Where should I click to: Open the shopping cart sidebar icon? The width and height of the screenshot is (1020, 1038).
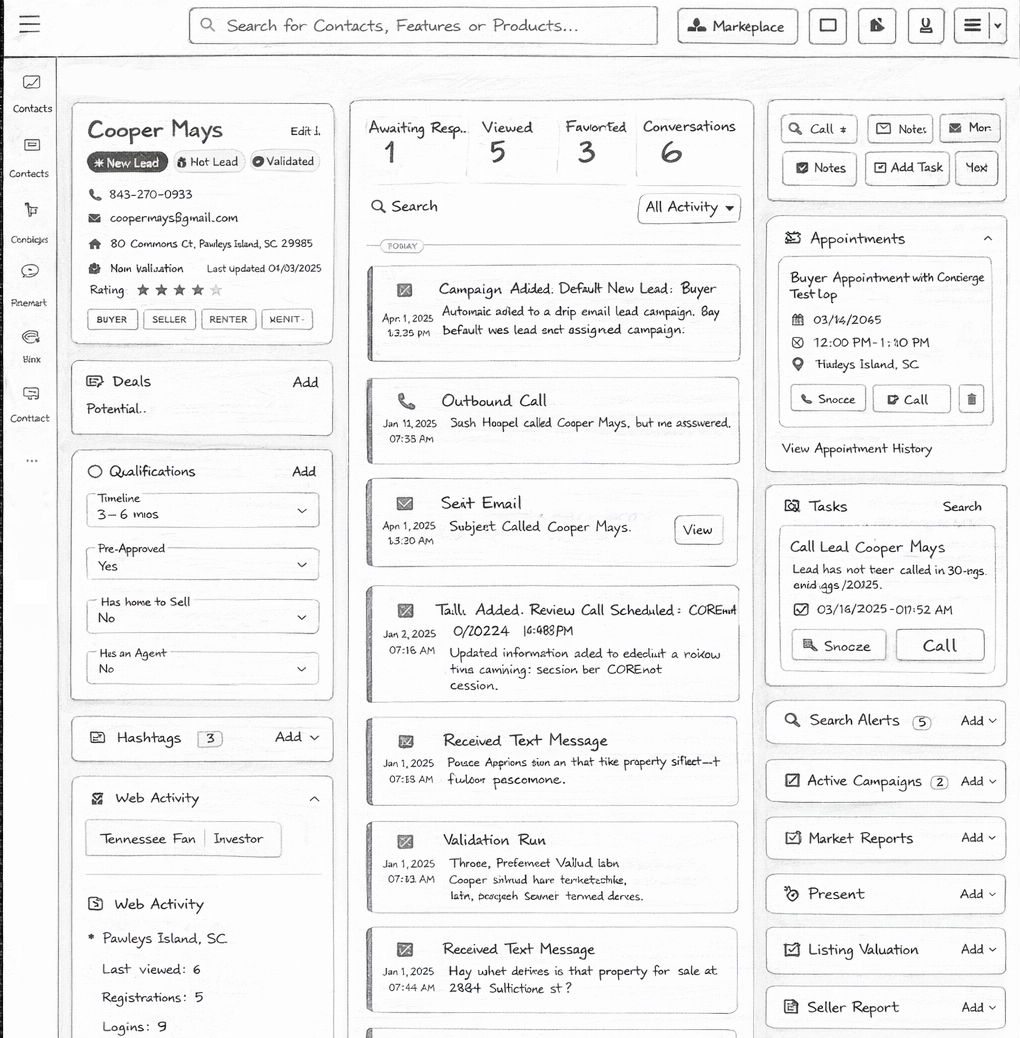[x=30, y=210]
